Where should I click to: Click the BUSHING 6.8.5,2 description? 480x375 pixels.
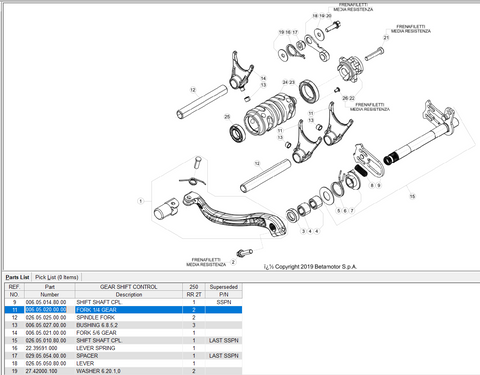97,325
